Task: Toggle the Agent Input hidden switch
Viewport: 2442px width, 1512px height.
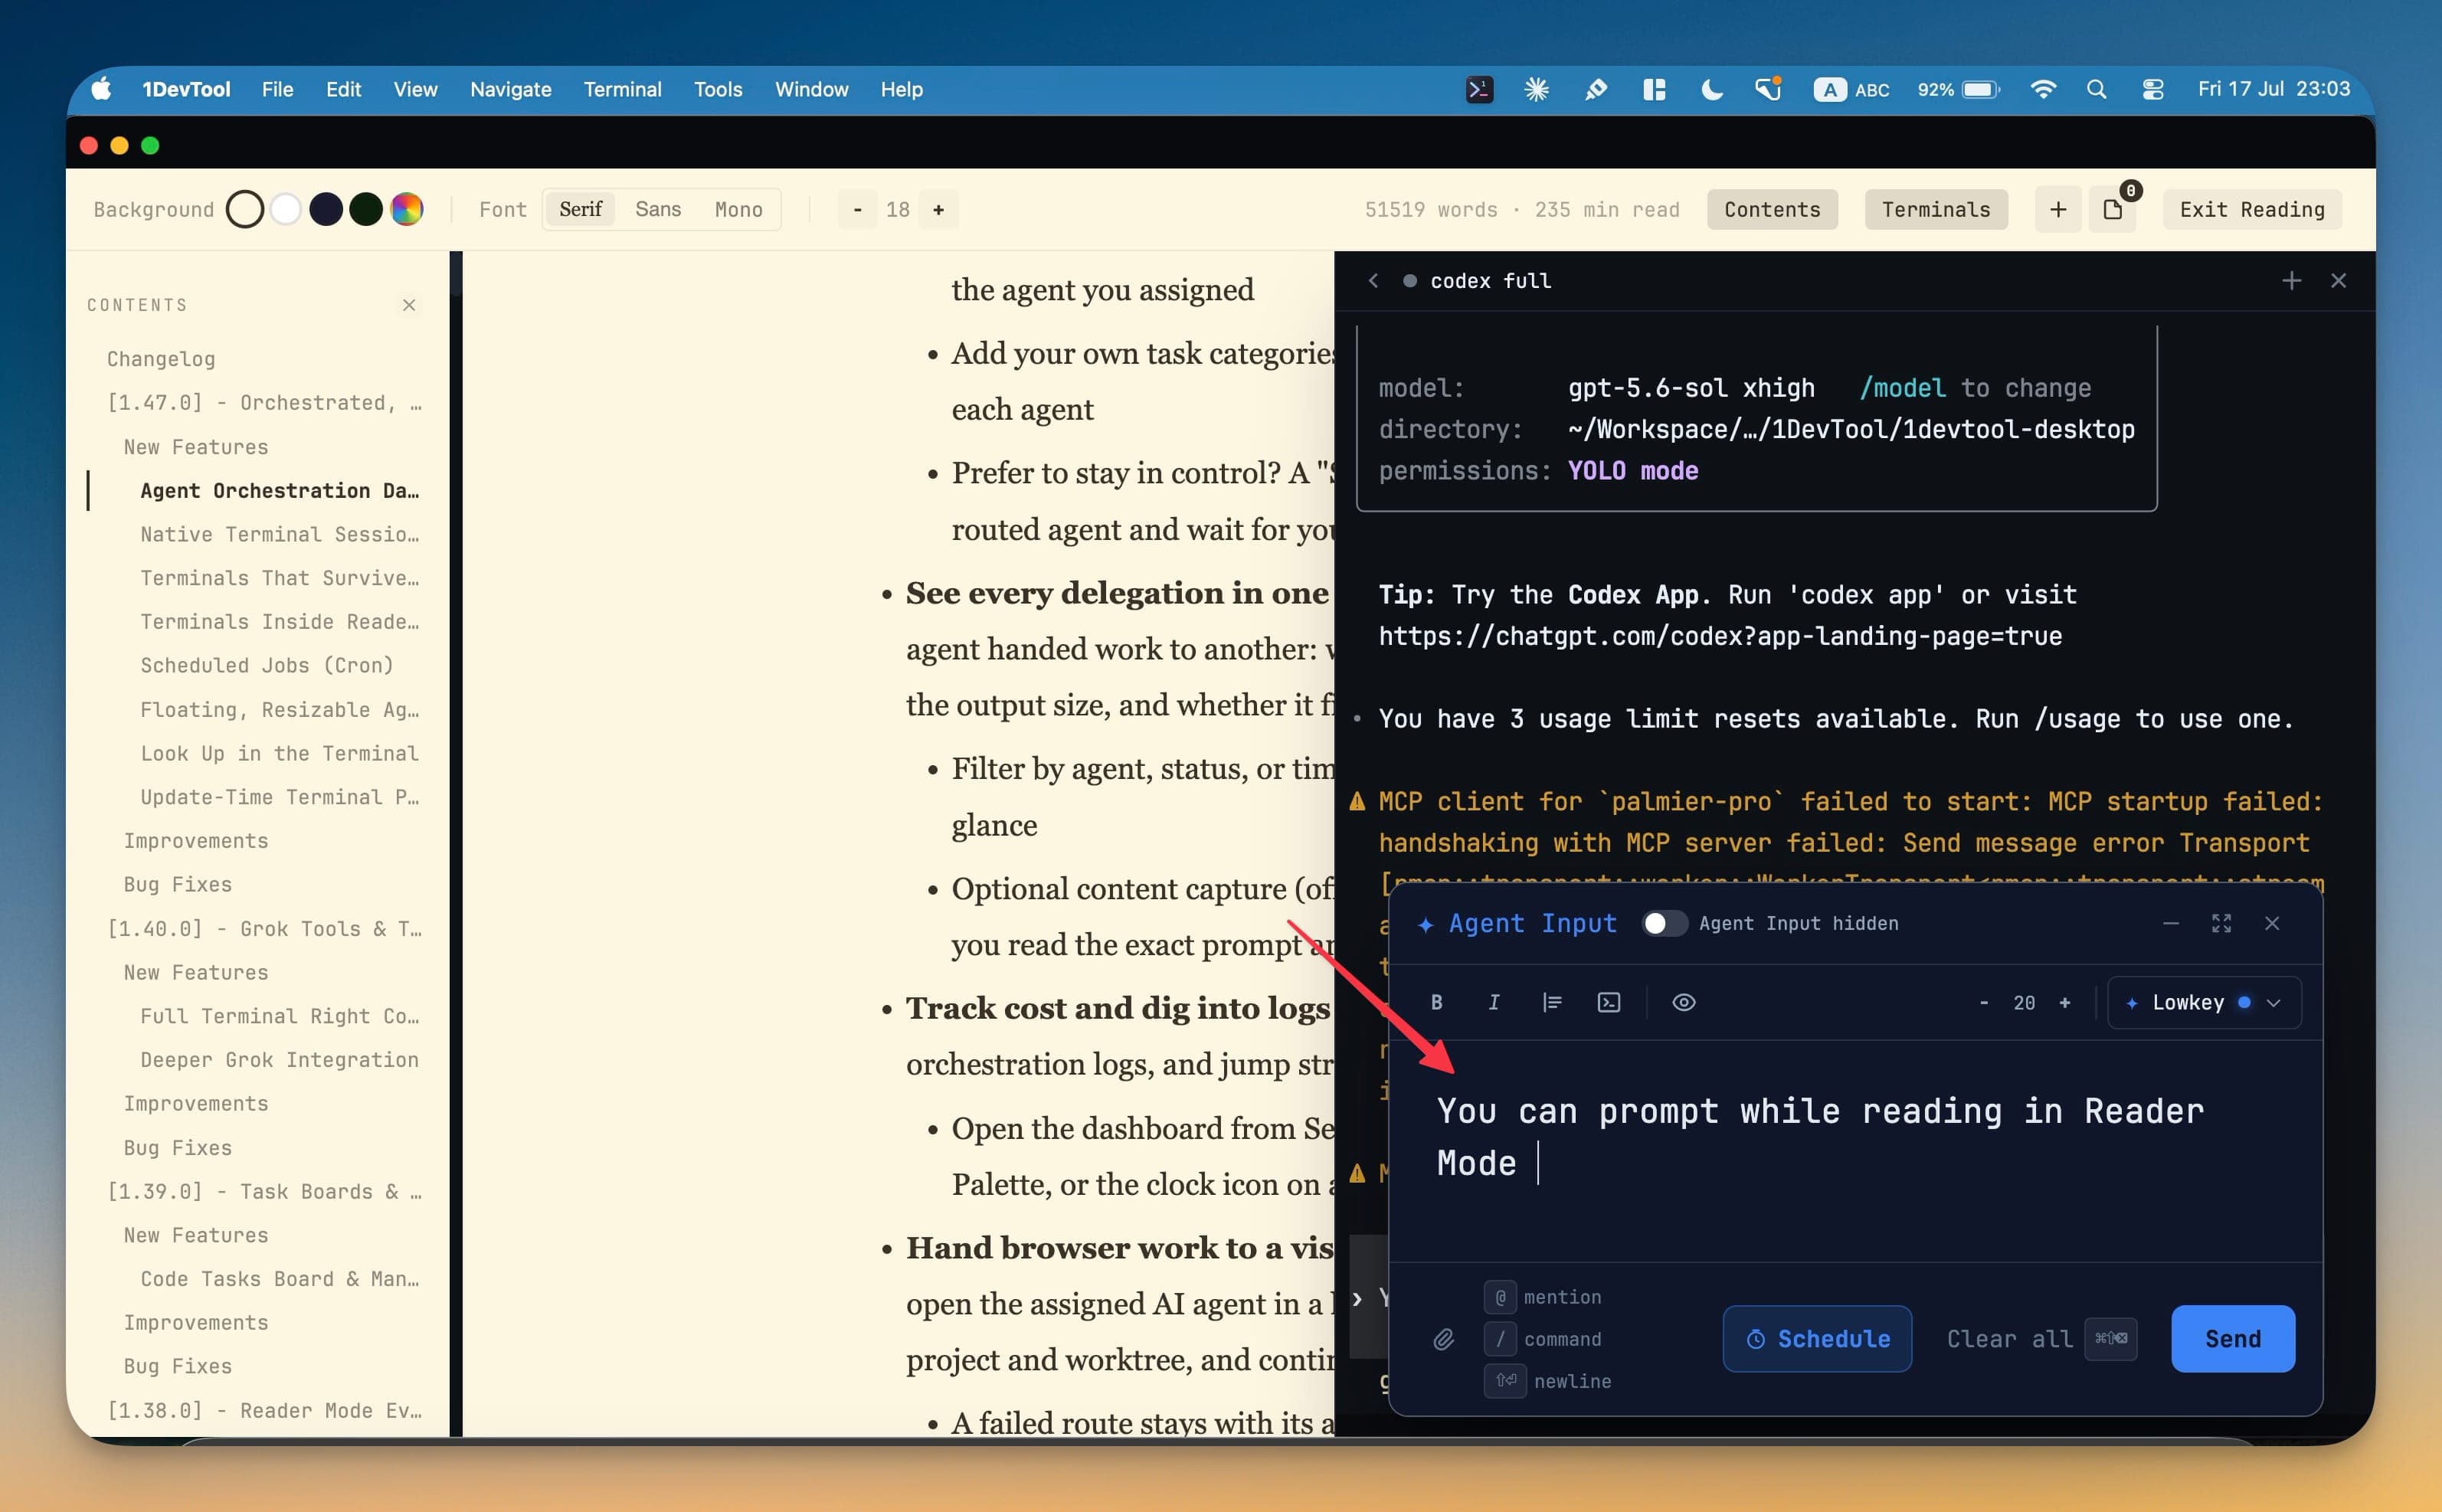Action: [x=1664, y=923]
